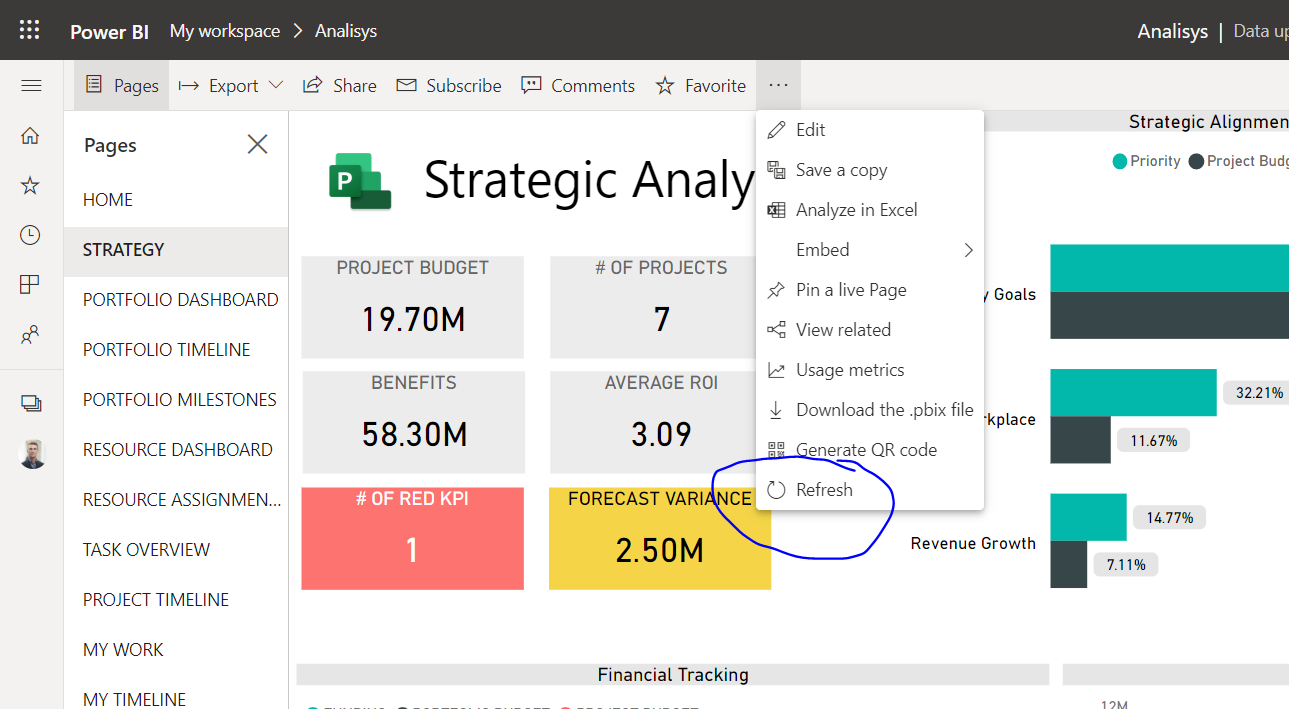1289x709 pixels.
Task: Click the Project Budget legend dark swatch
Action: (x=1196, y=161)
